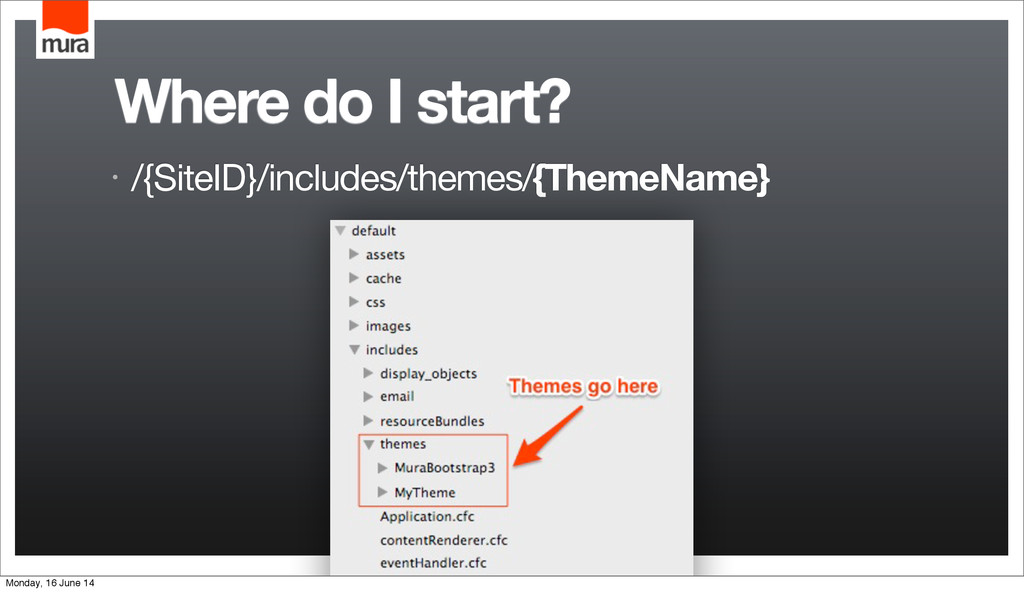Open the eventHandler.cfc file

[433, 563]
